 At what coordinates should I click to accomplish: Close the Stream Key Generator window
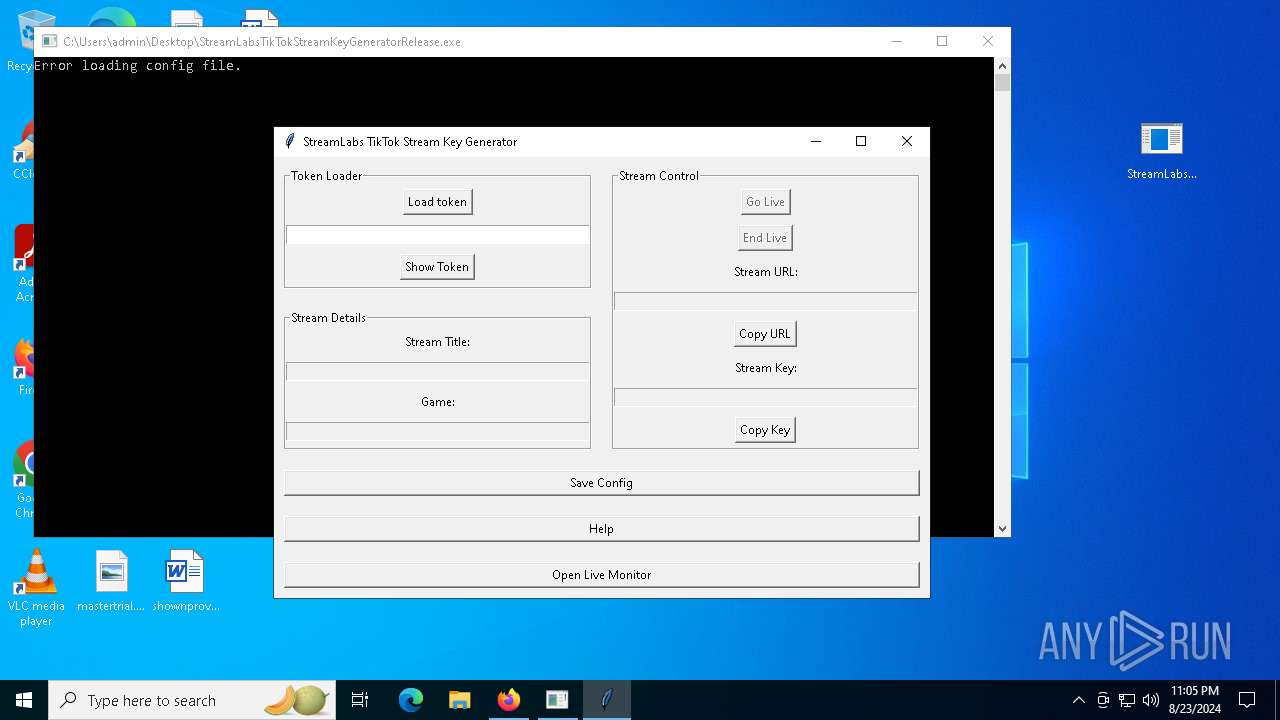click(x=907, y=141)
